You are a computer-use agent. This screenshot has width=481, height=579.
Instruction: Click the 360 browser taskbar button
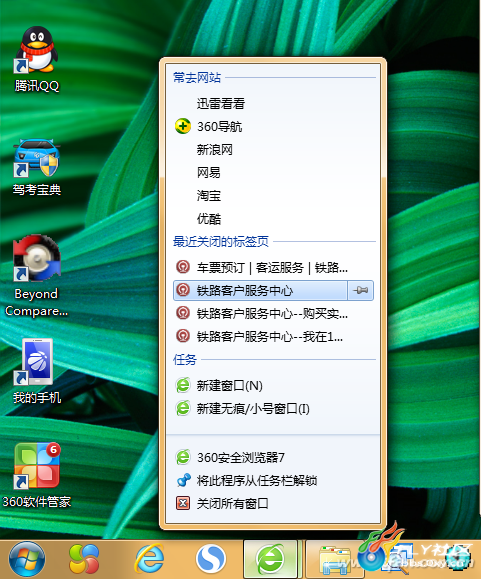click(271, 559)
